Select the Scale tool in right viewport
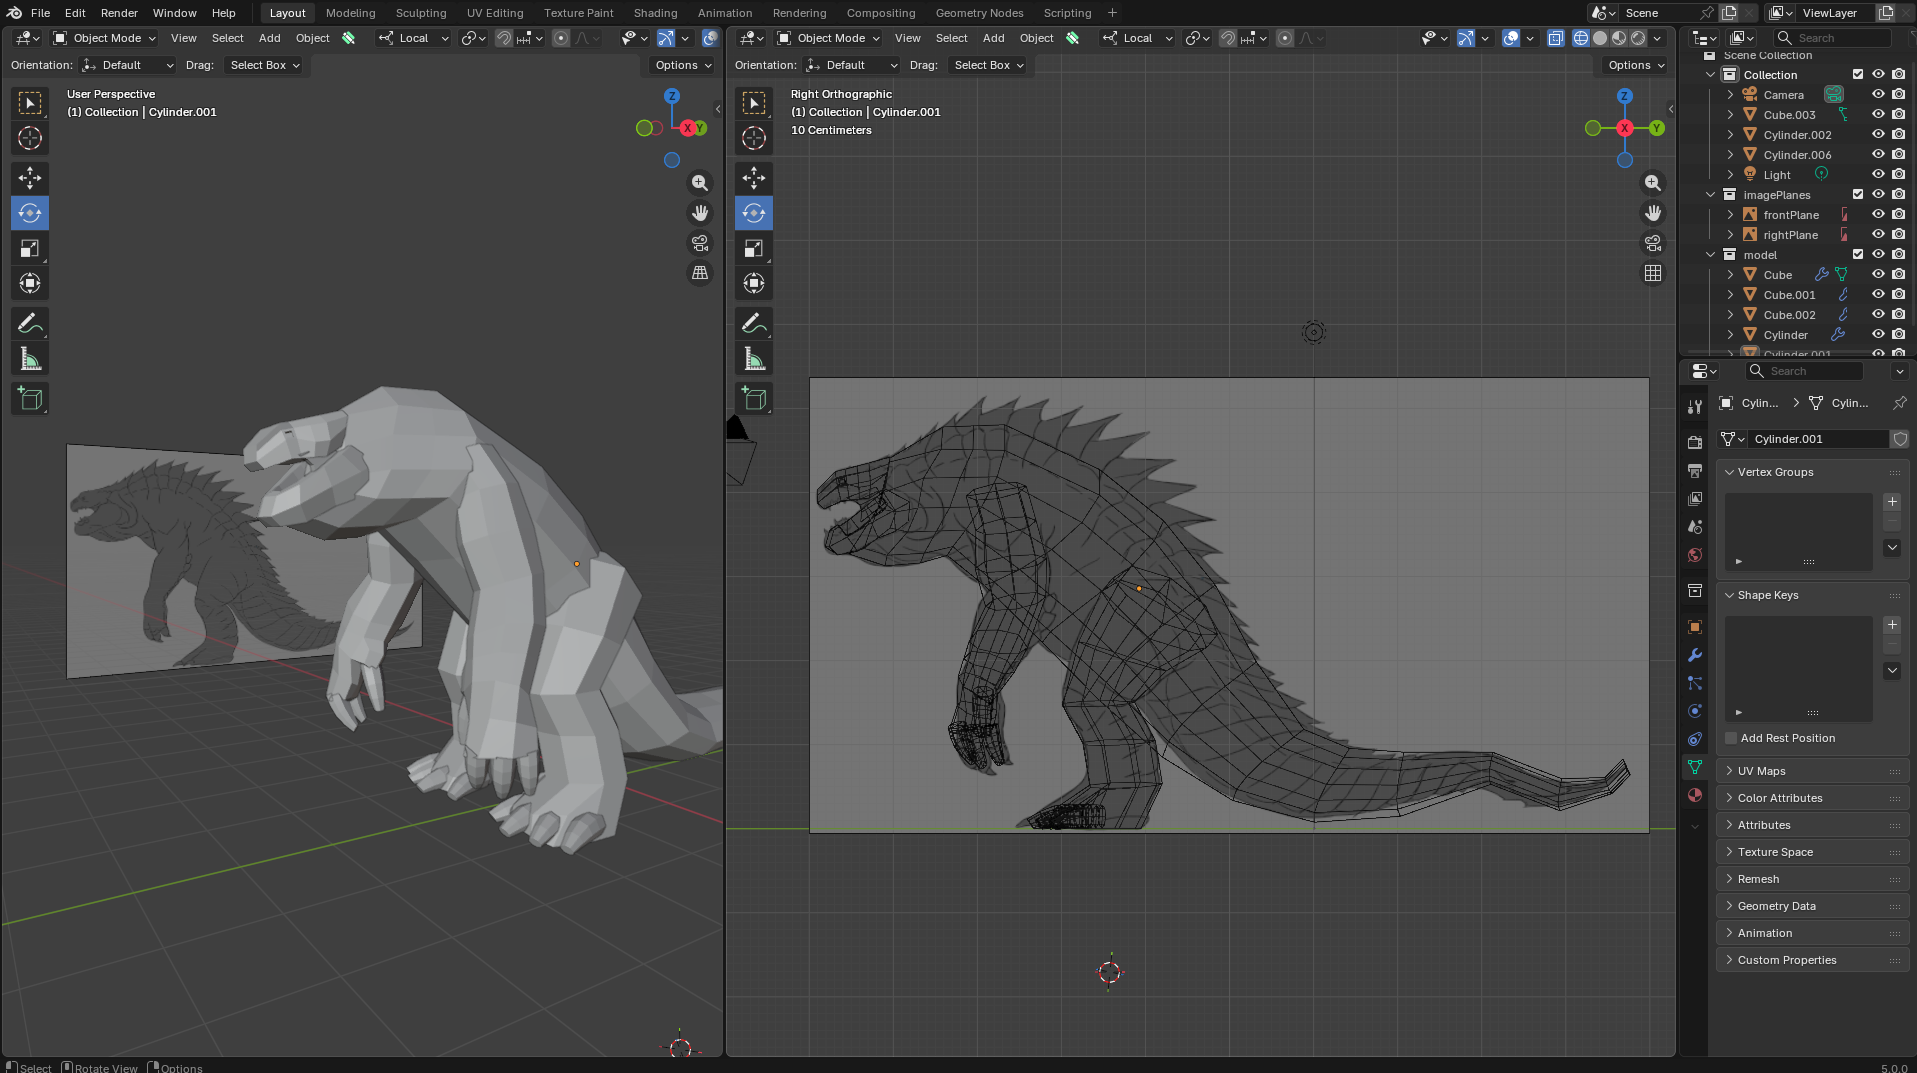Image resolution: width=1917 pixels, height=1073 pixels. tap(754, 248)
